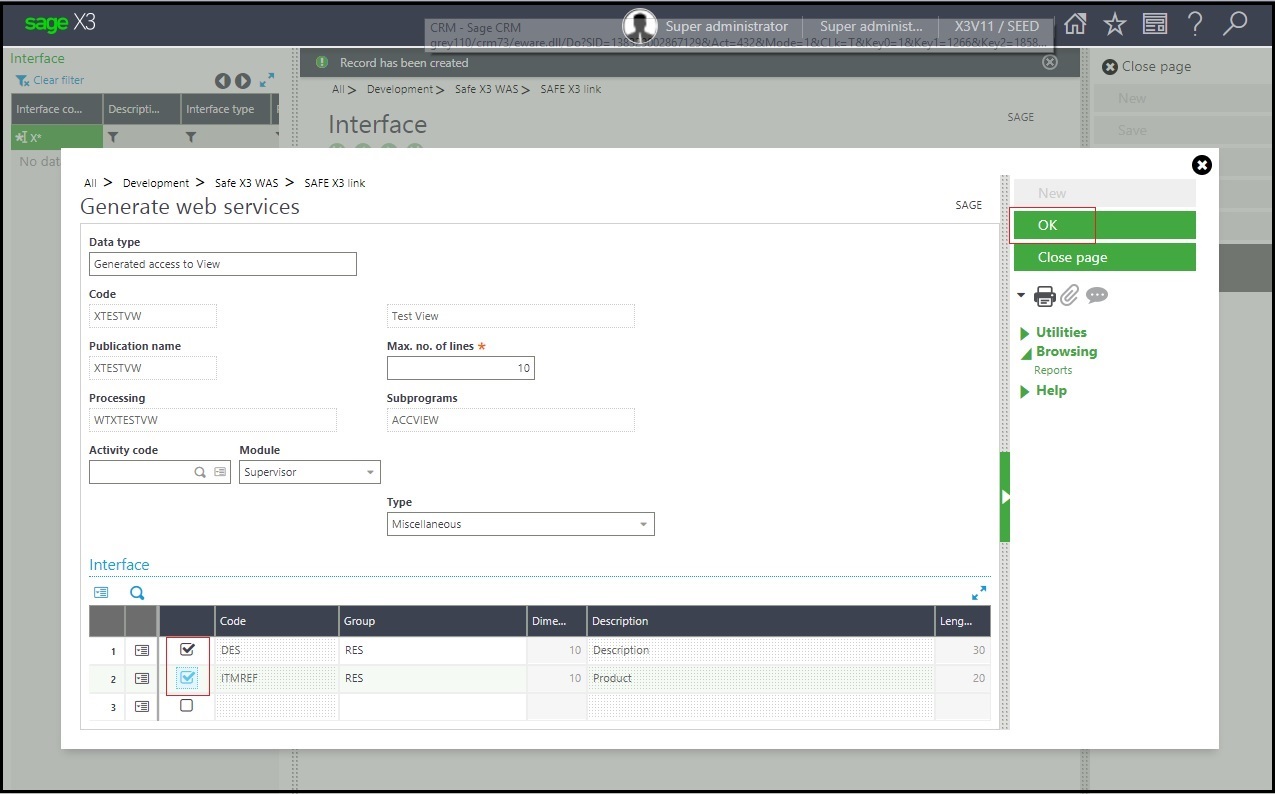Click Close page in the background window
The height and width of the screenshot is (794, 1275).
pos(1147,66)
